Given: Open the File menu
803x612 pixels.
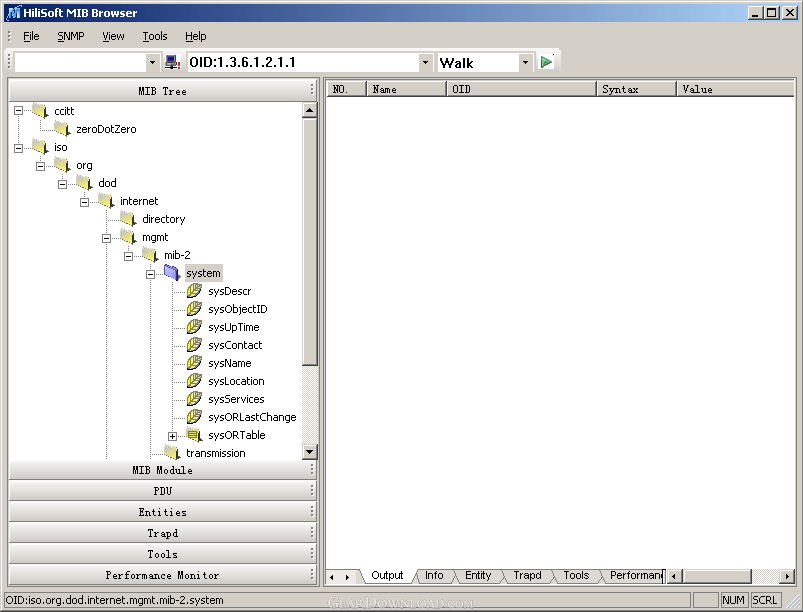Looking at the screenshot, I should tap(31, 36).
